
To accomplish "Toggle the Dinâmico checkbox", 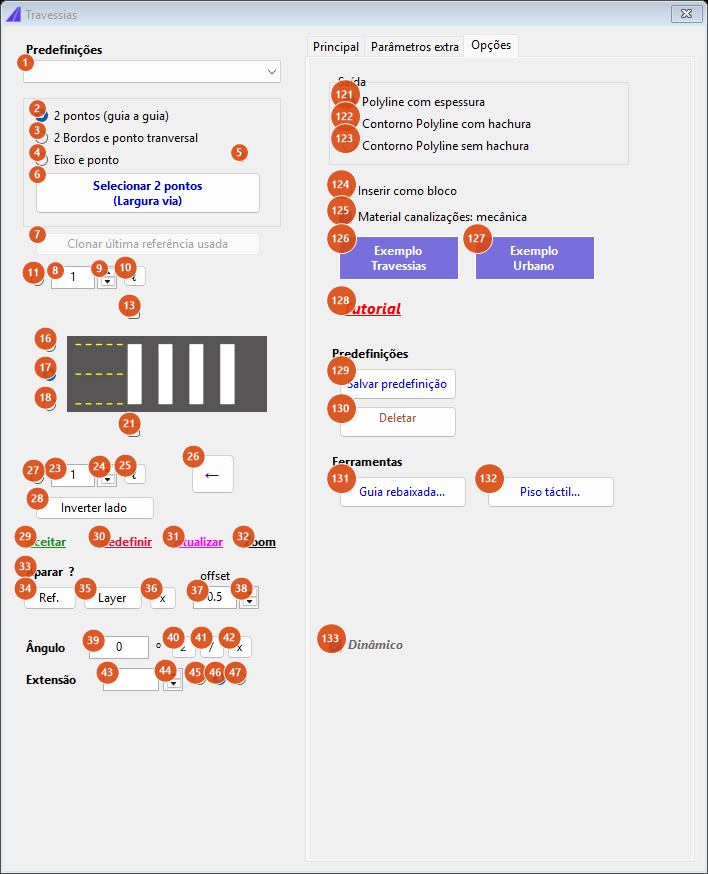I will [336, 645].
